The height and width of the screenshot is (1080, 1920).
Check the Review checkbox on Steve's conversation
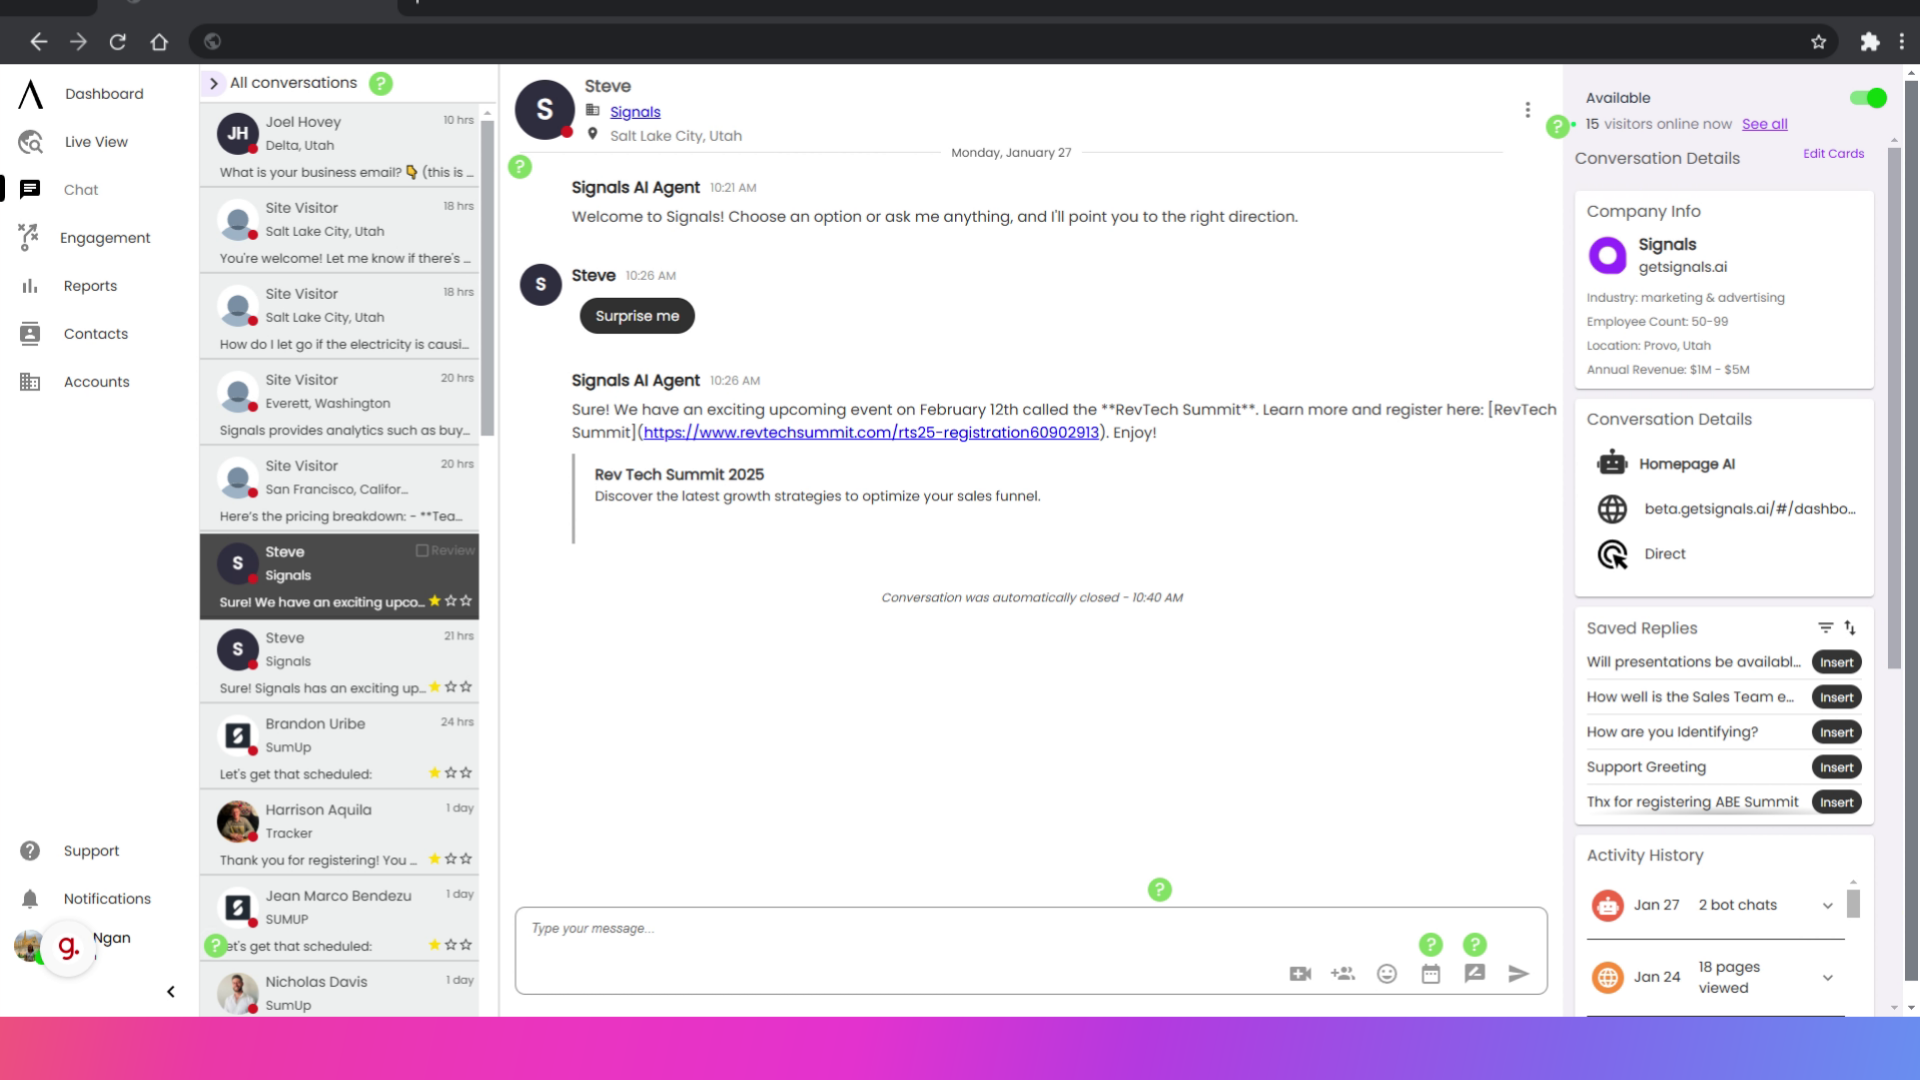422,550
